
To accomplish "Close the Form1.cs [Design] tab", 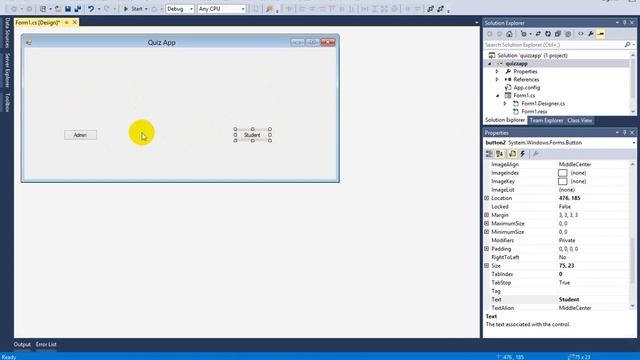I will click(75, 22).
